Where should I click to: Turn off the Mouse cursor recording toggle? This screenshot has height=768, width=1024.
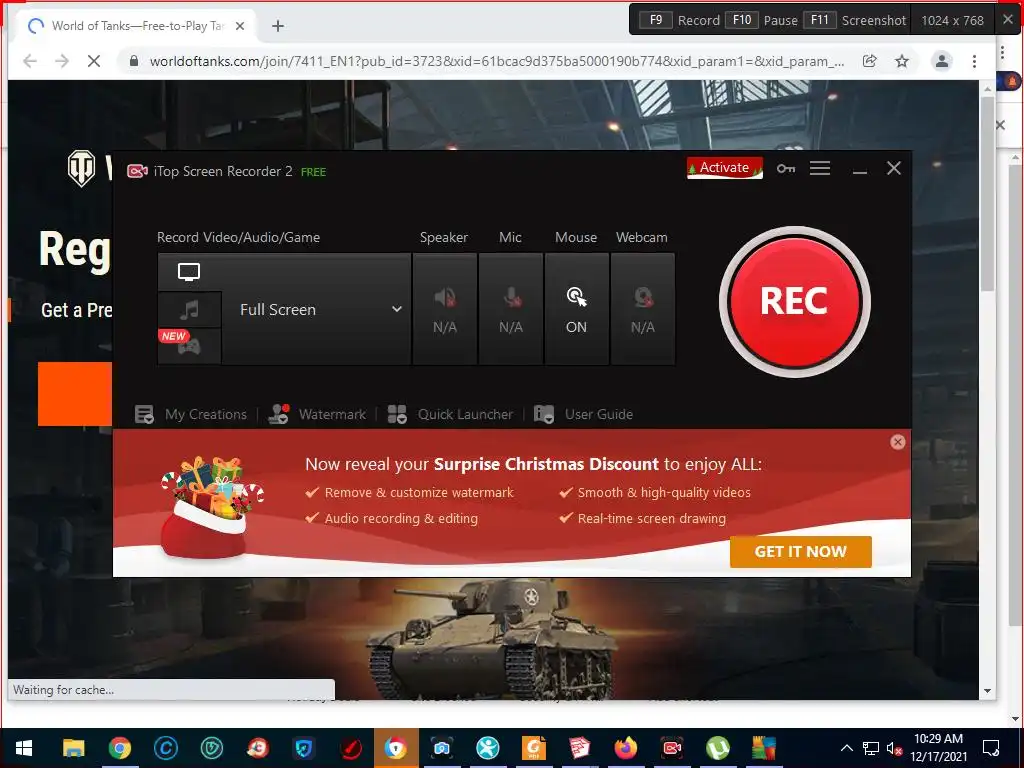click(576, 309)
